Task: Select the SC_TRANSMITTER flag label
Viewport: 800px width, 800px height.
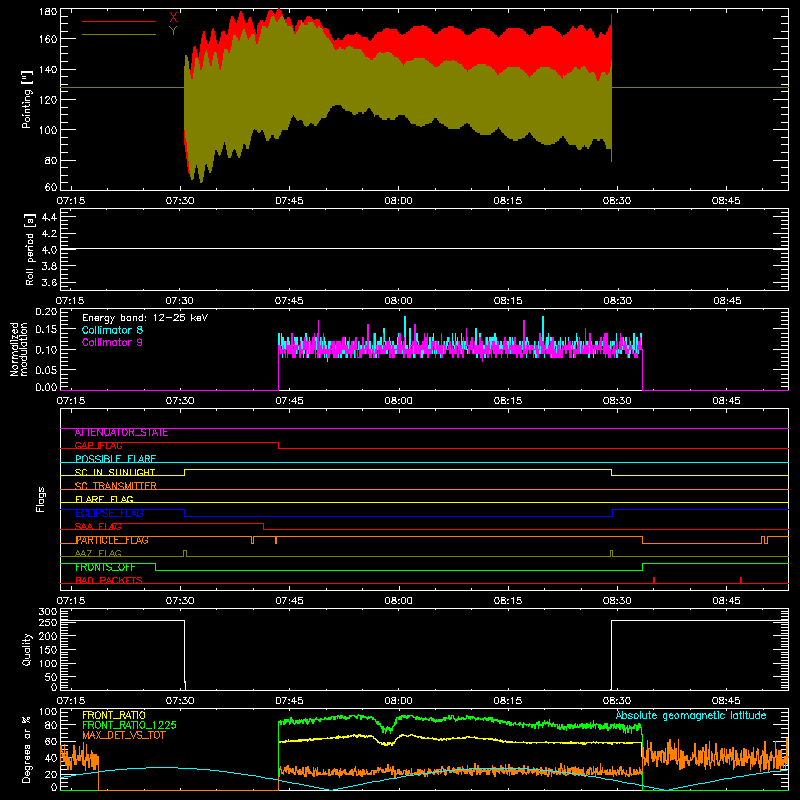Action: coord(115,486)
